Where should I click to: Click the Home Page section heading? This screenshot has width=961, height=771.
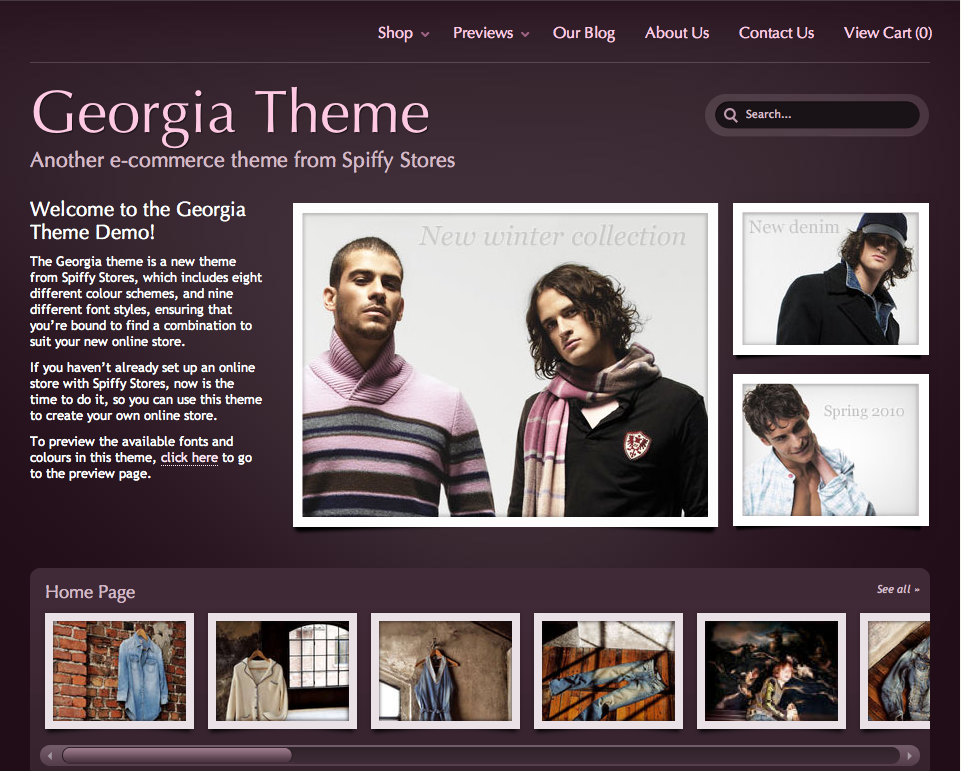(90, 592)
